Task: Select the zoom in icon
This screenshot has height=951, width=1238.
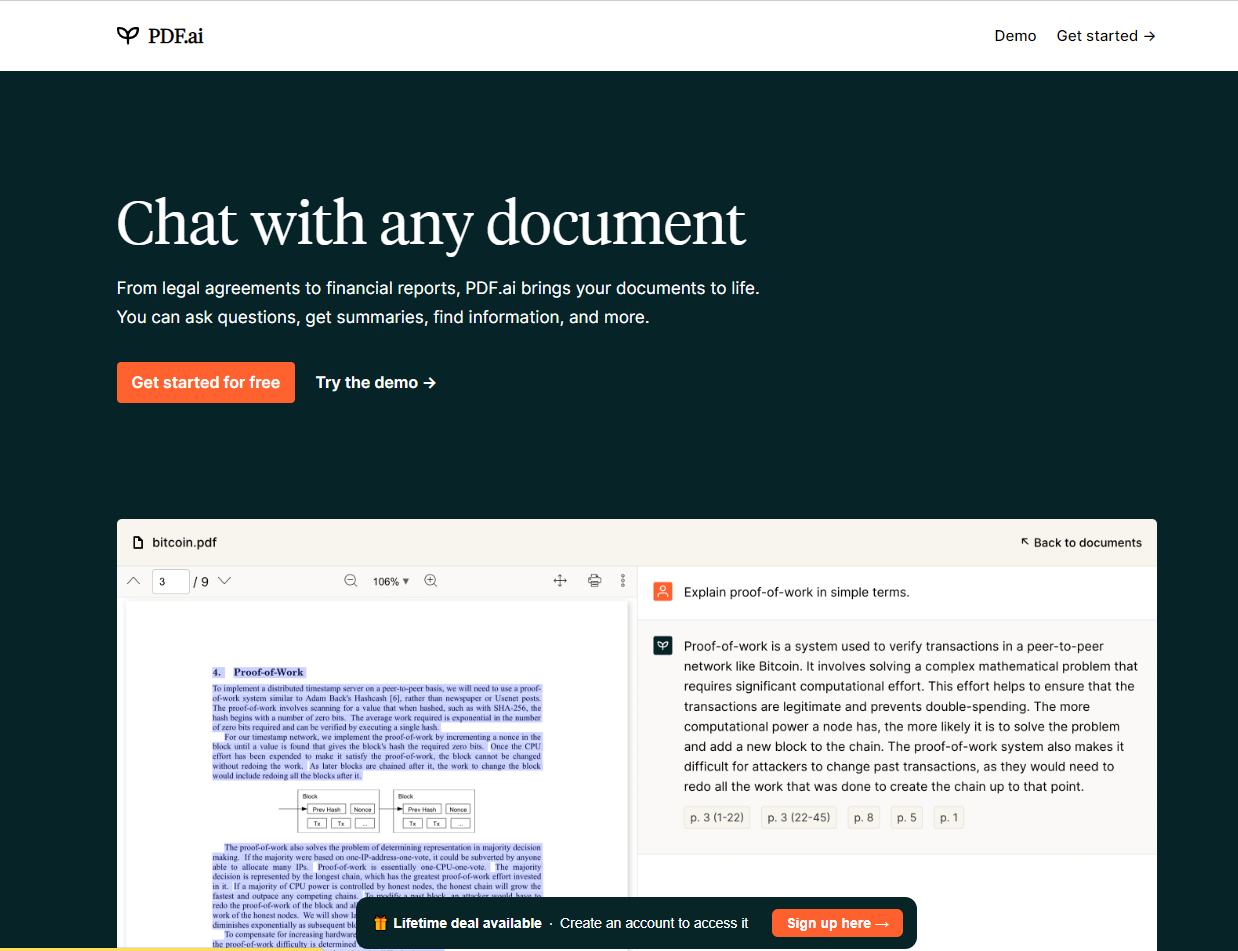Action: click(430, 580)
